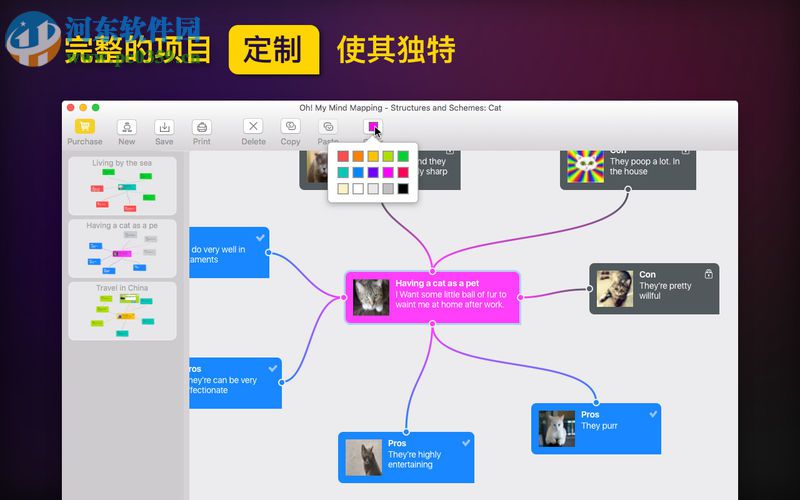Toggle checkmark on the 'affectionate' node
This screenshot has width=800, height=500.
pyautogui.click(x=273, y=368)
